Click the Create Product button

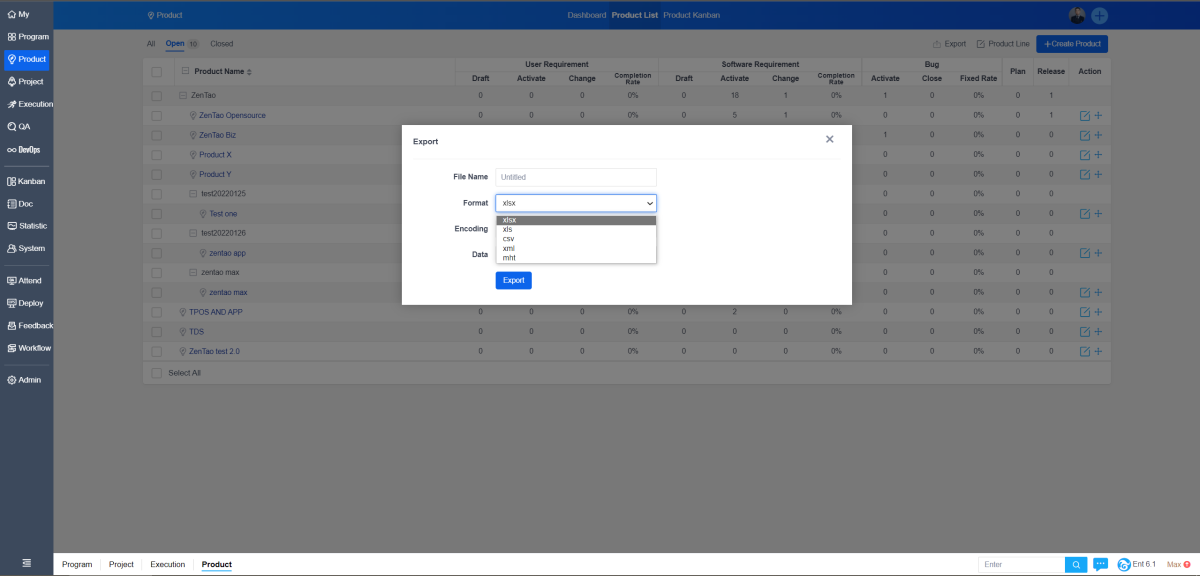pyautogui.click(x=1072, y=44)
